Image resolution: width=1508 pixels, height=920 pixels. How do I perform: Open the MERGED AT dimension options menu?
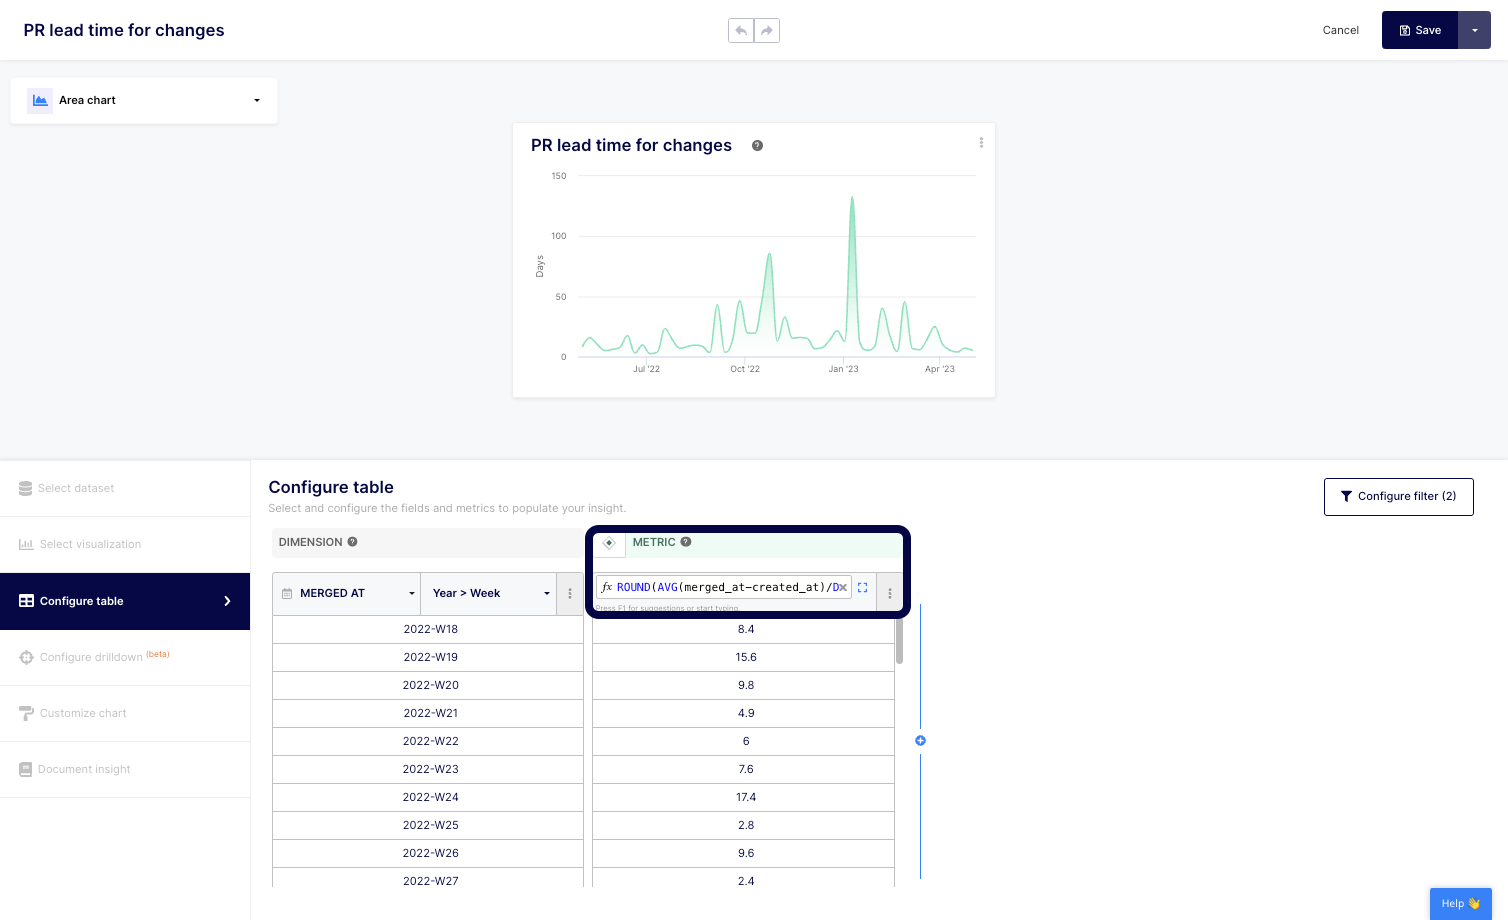click(570, 594)
